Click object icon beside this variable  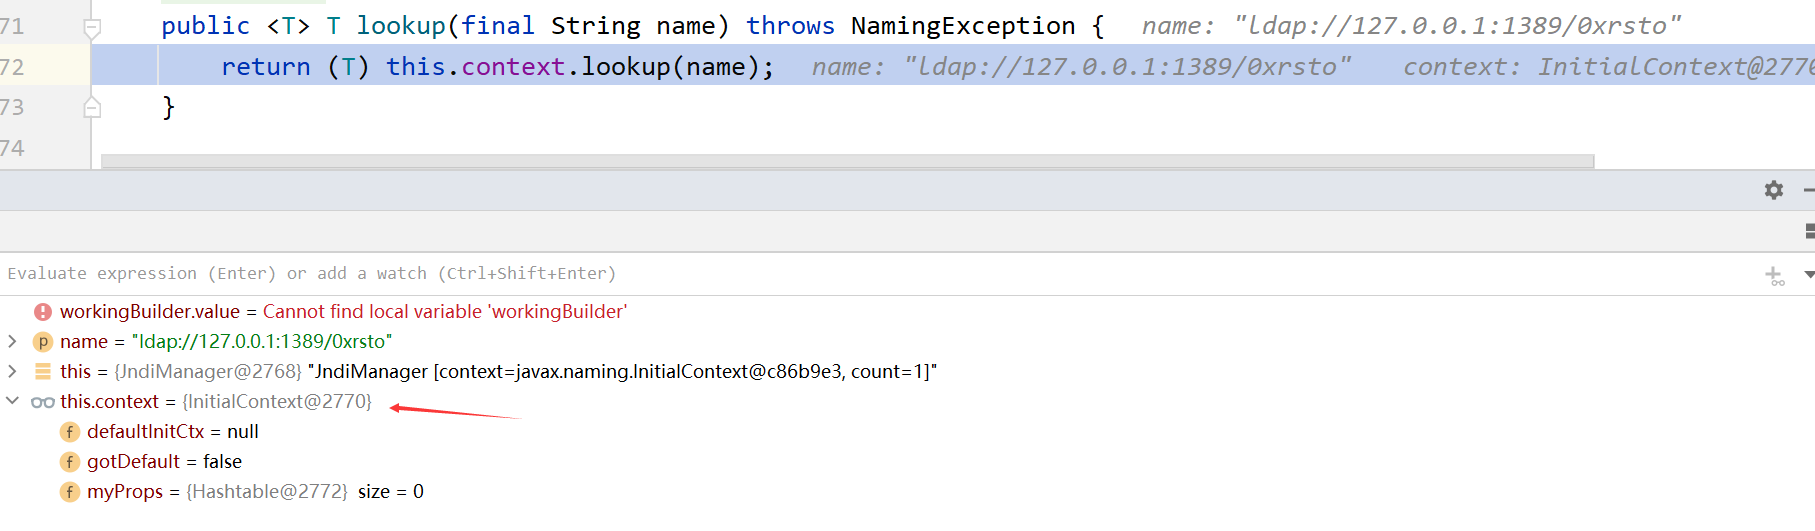(43, 371)
